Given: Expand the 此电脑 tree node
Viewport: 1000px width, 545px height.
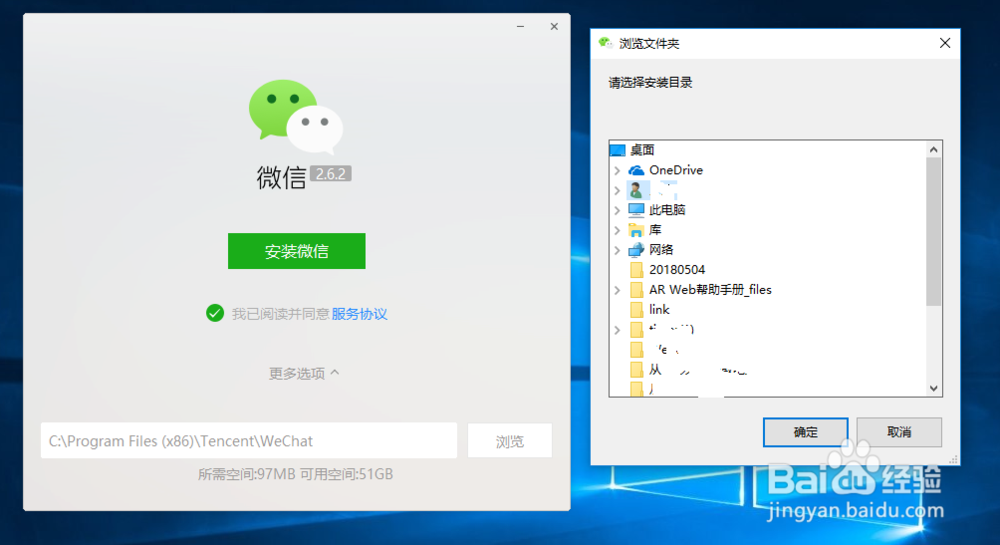Looking at the screenshot, I should click(617, 210).
